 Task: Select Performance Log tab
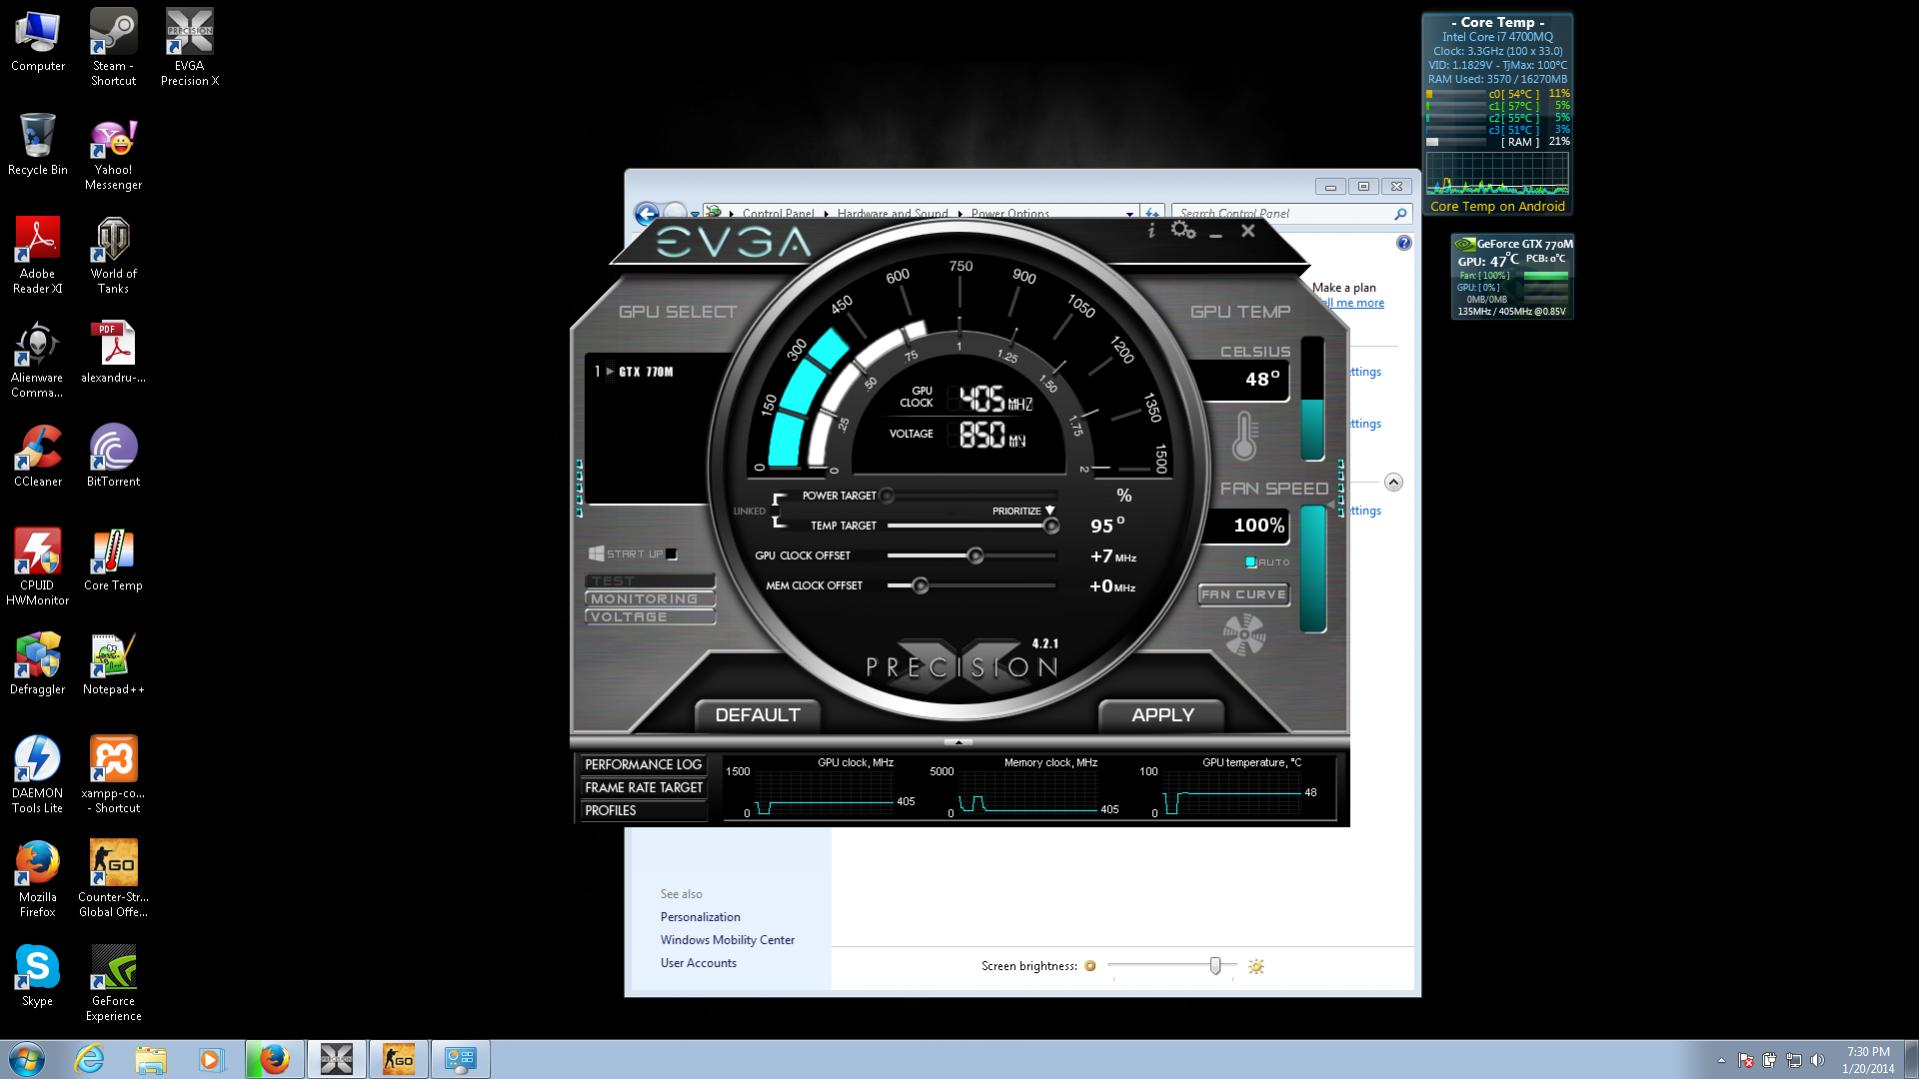click(x=643, y=764)
